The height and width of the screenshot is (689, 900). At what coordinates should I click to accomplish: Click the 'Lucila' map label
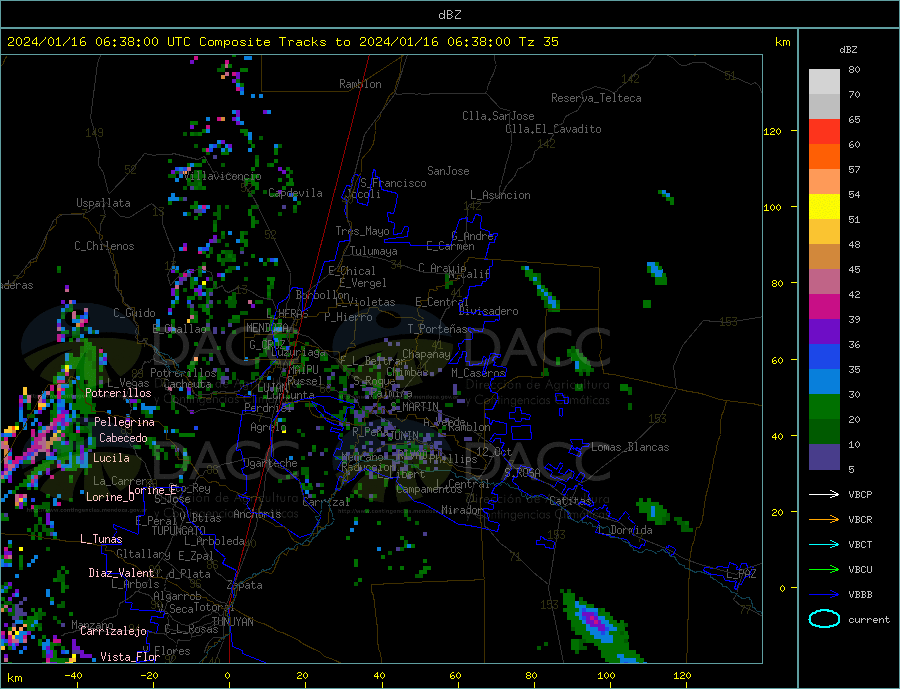[111, 458]
